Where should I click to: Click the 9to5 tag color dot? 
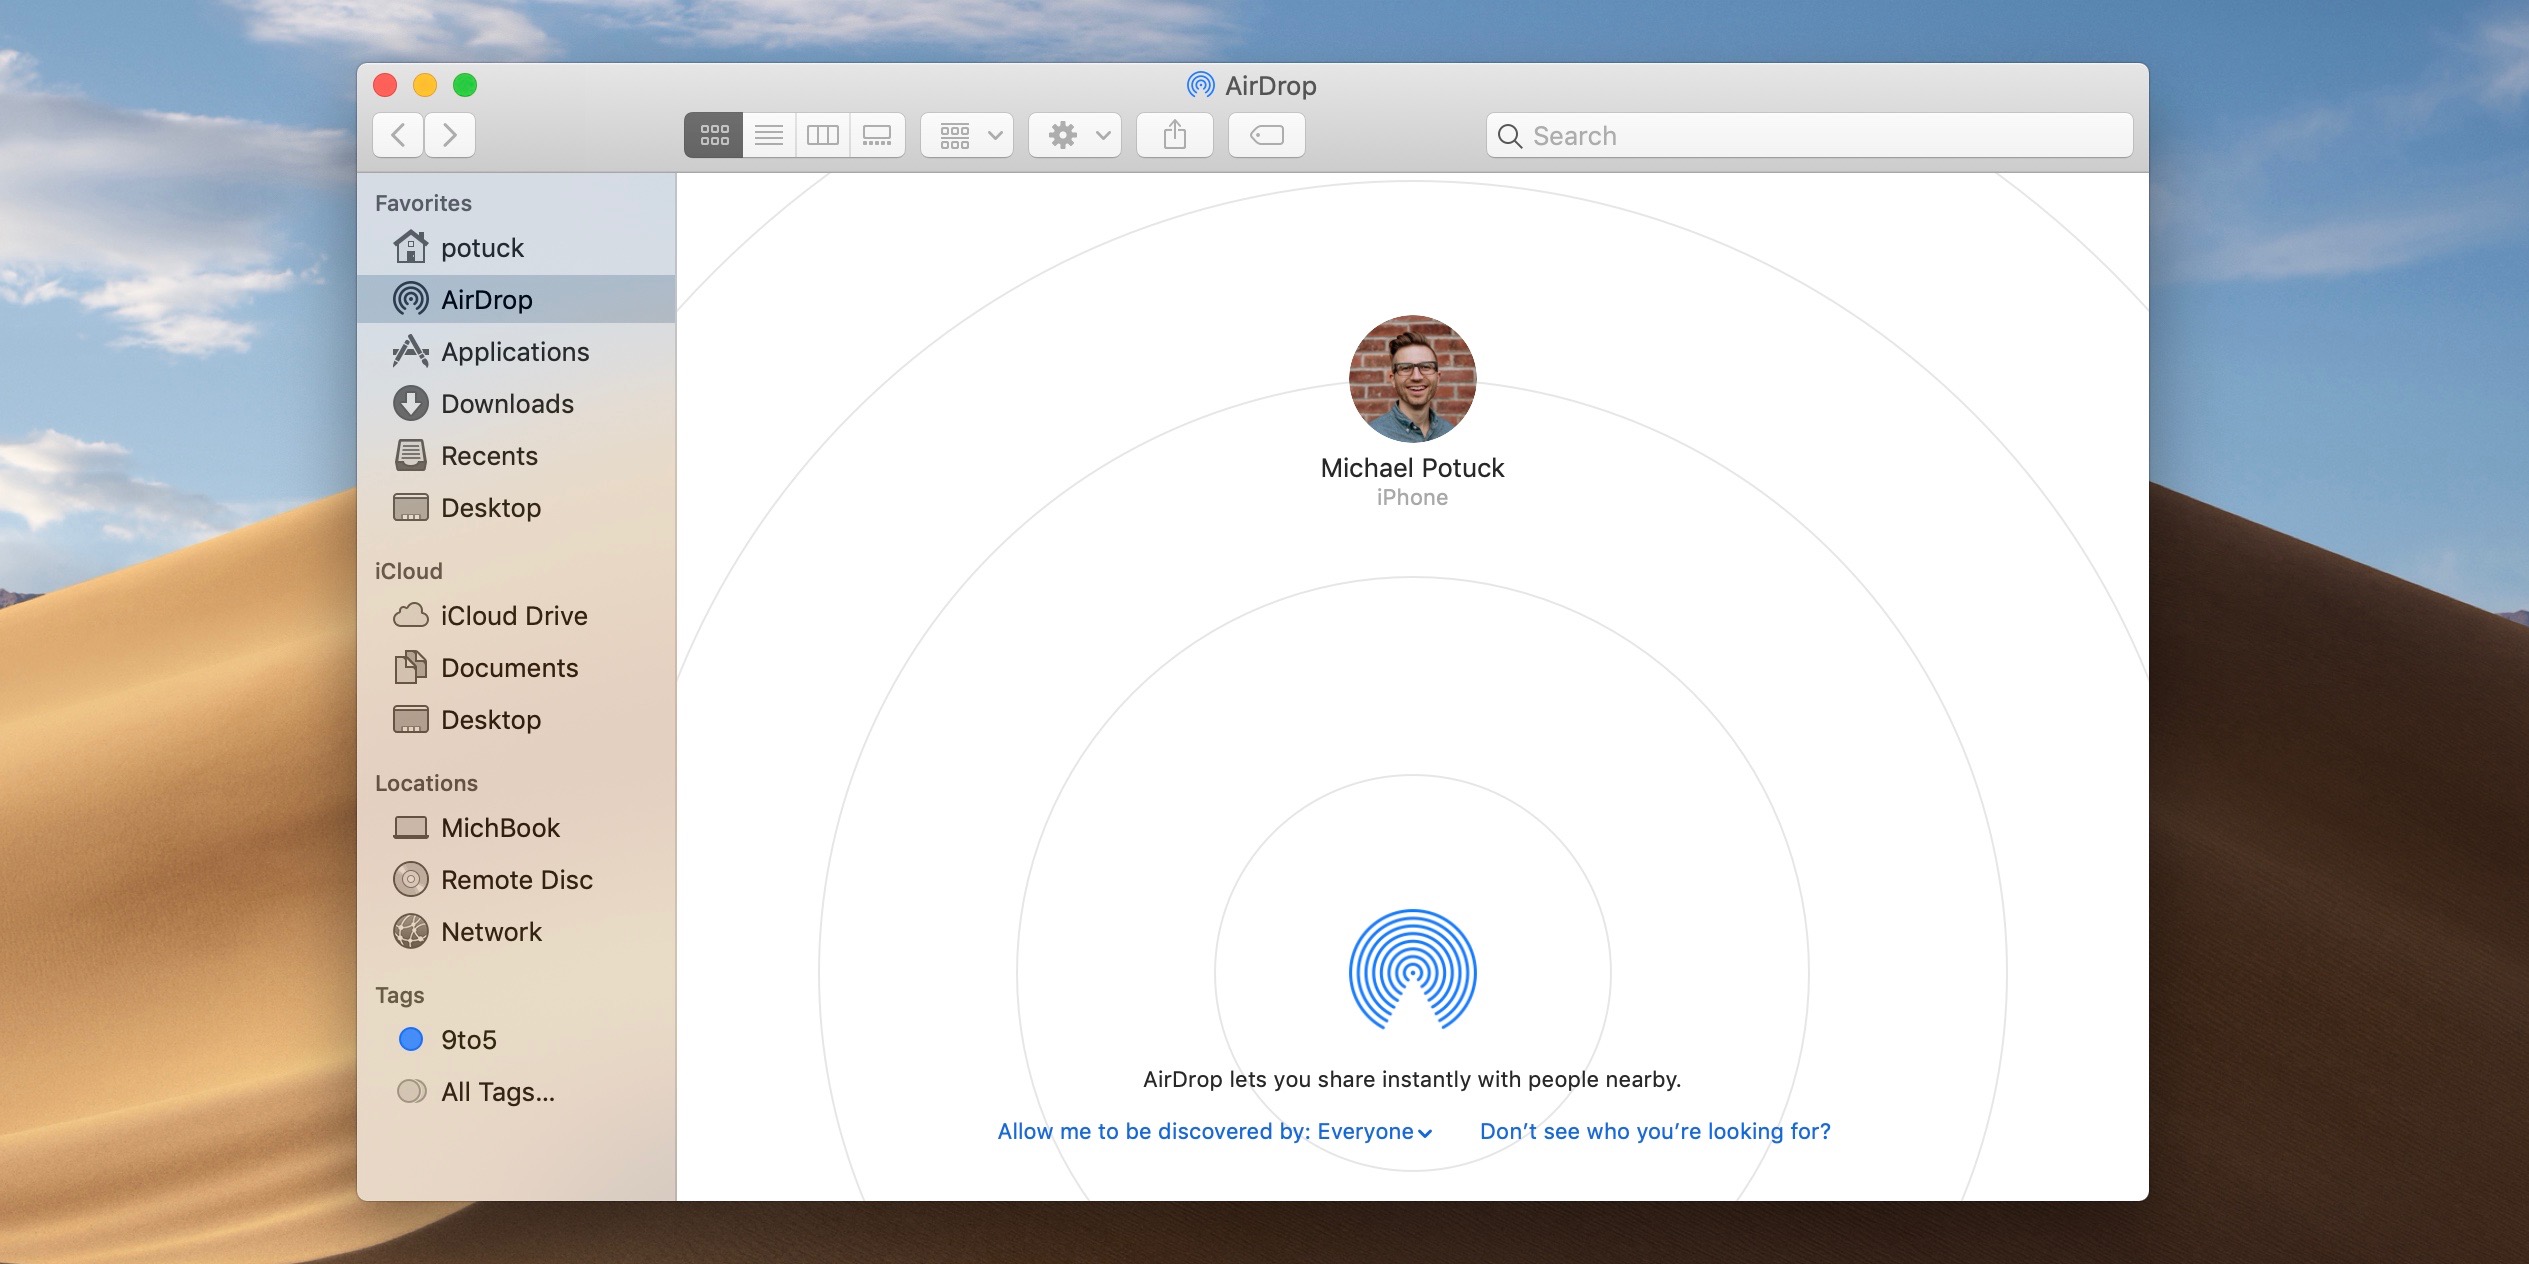410,1038
